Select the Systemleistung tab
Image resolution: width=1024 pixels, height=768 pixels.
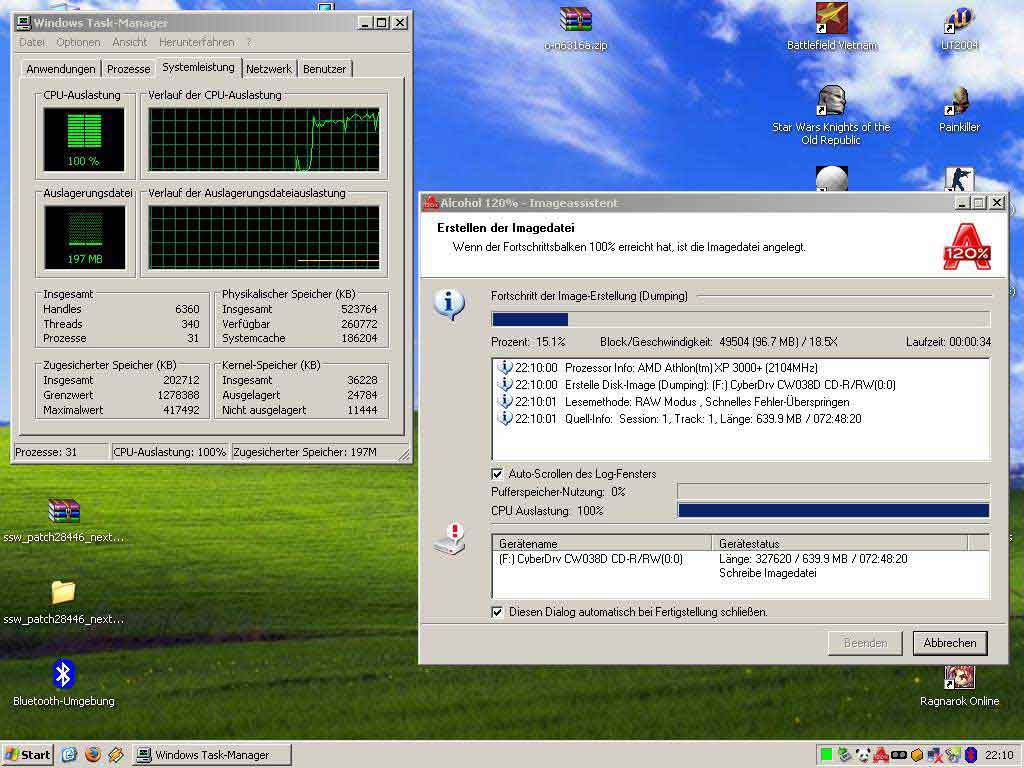(198, 67)
